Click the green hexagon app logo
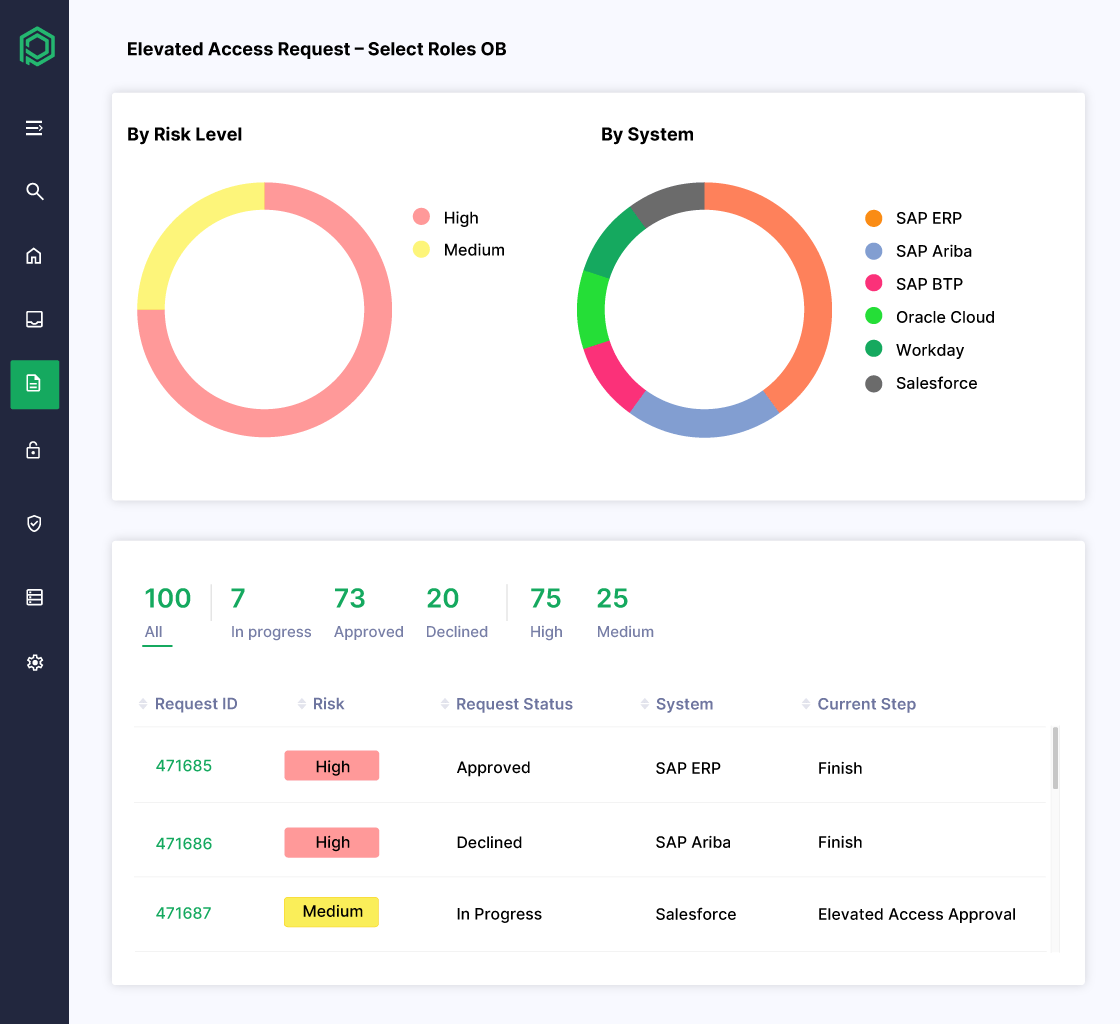1120x1024 pixels. pos(36,46)
